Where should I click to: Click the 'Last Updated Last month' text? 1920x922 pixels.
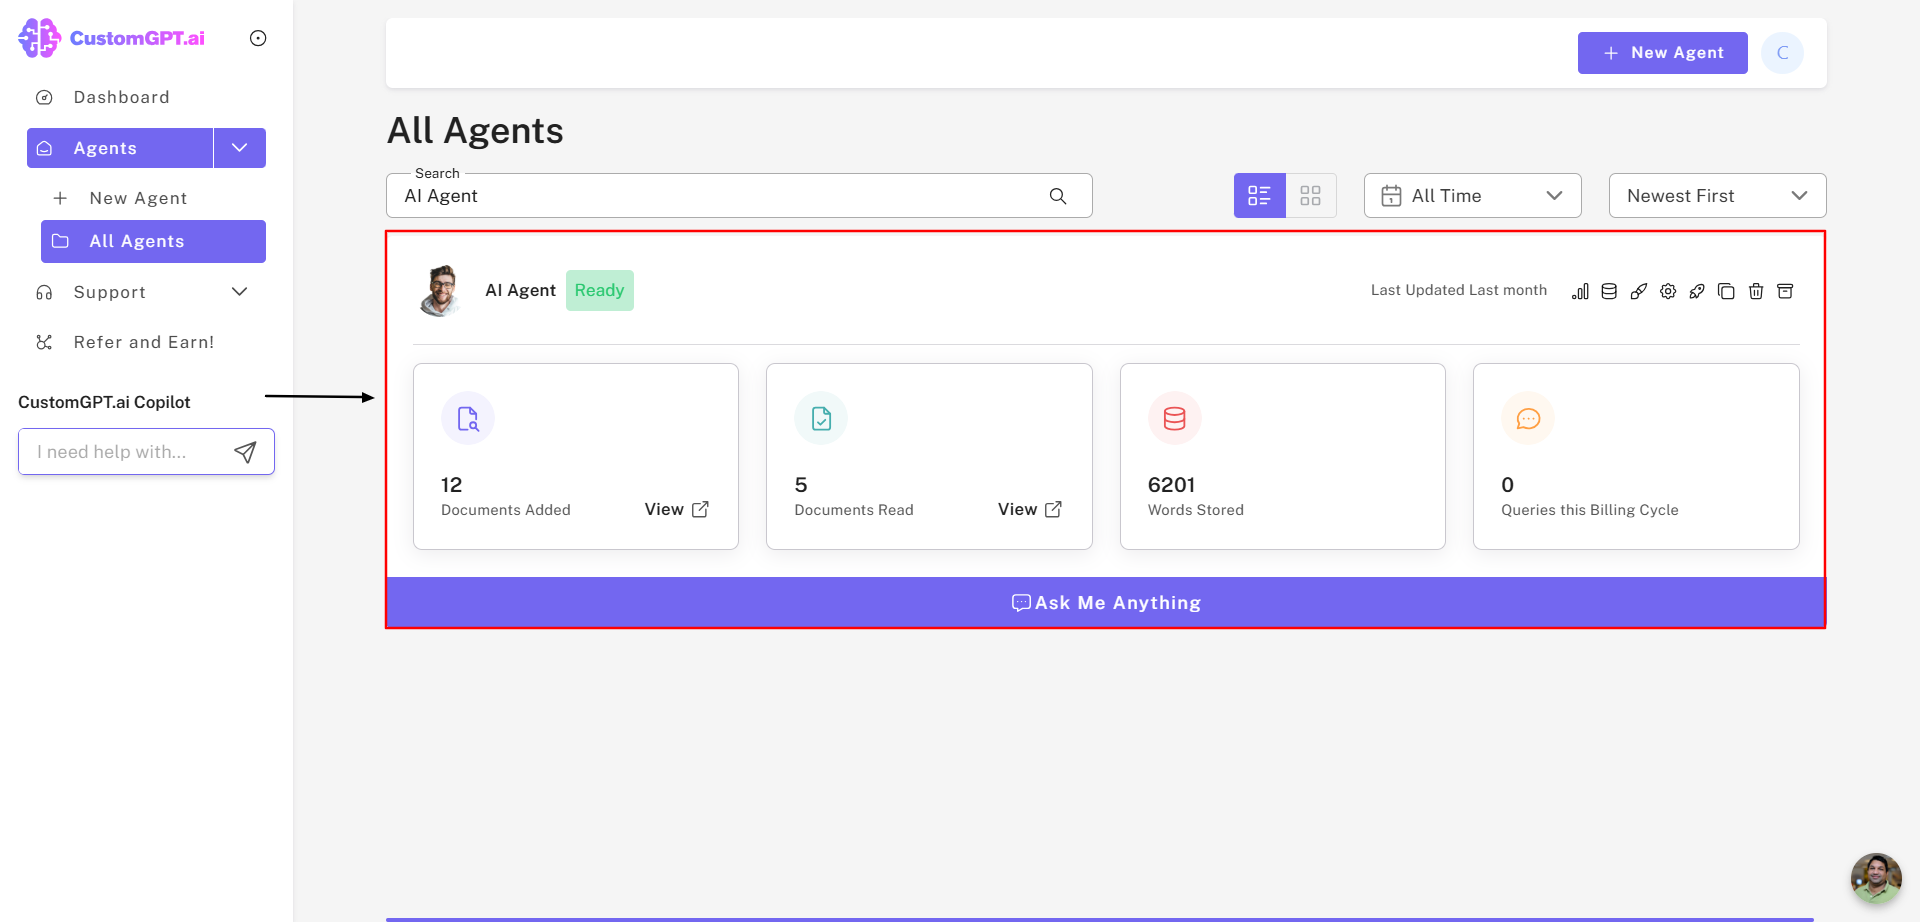tap(1459, 290)
